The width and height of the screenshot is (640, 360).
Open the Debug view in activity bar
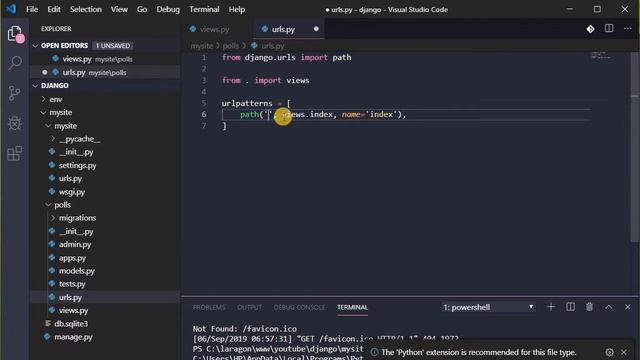click(15, 123)
